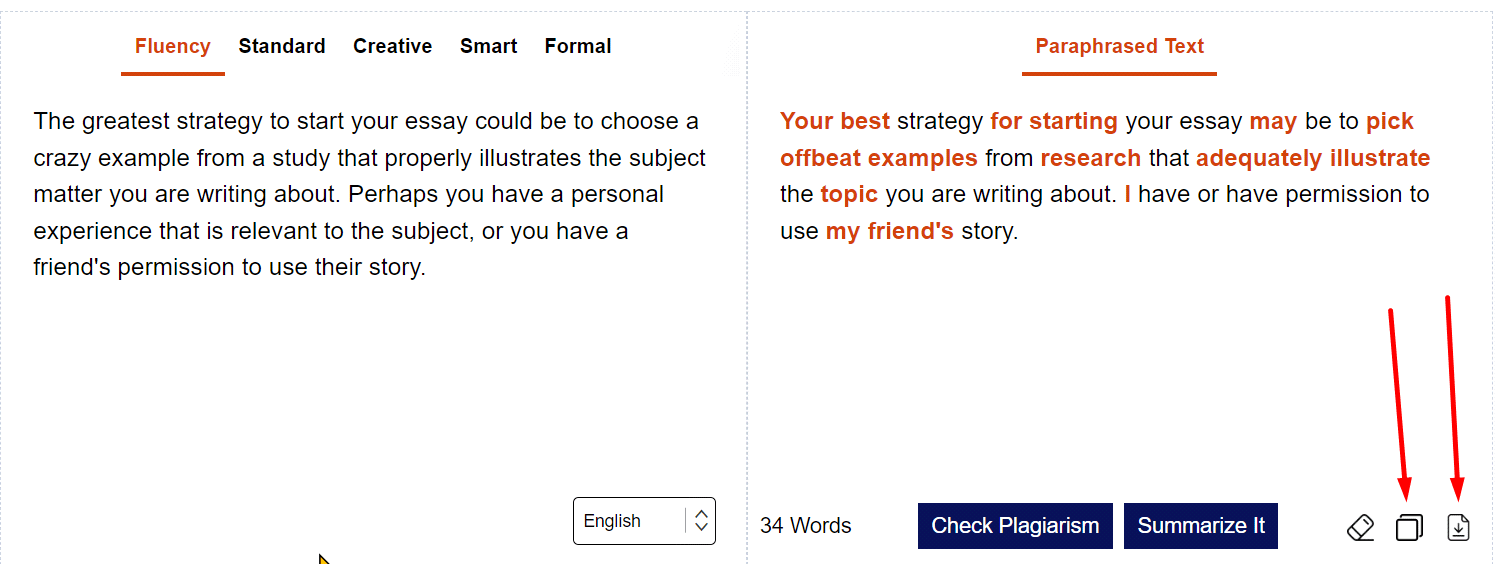1501x564 pixels.
Task: Click the highlighted phrase "offbeat examples"
Action: (x=879, y=158)
